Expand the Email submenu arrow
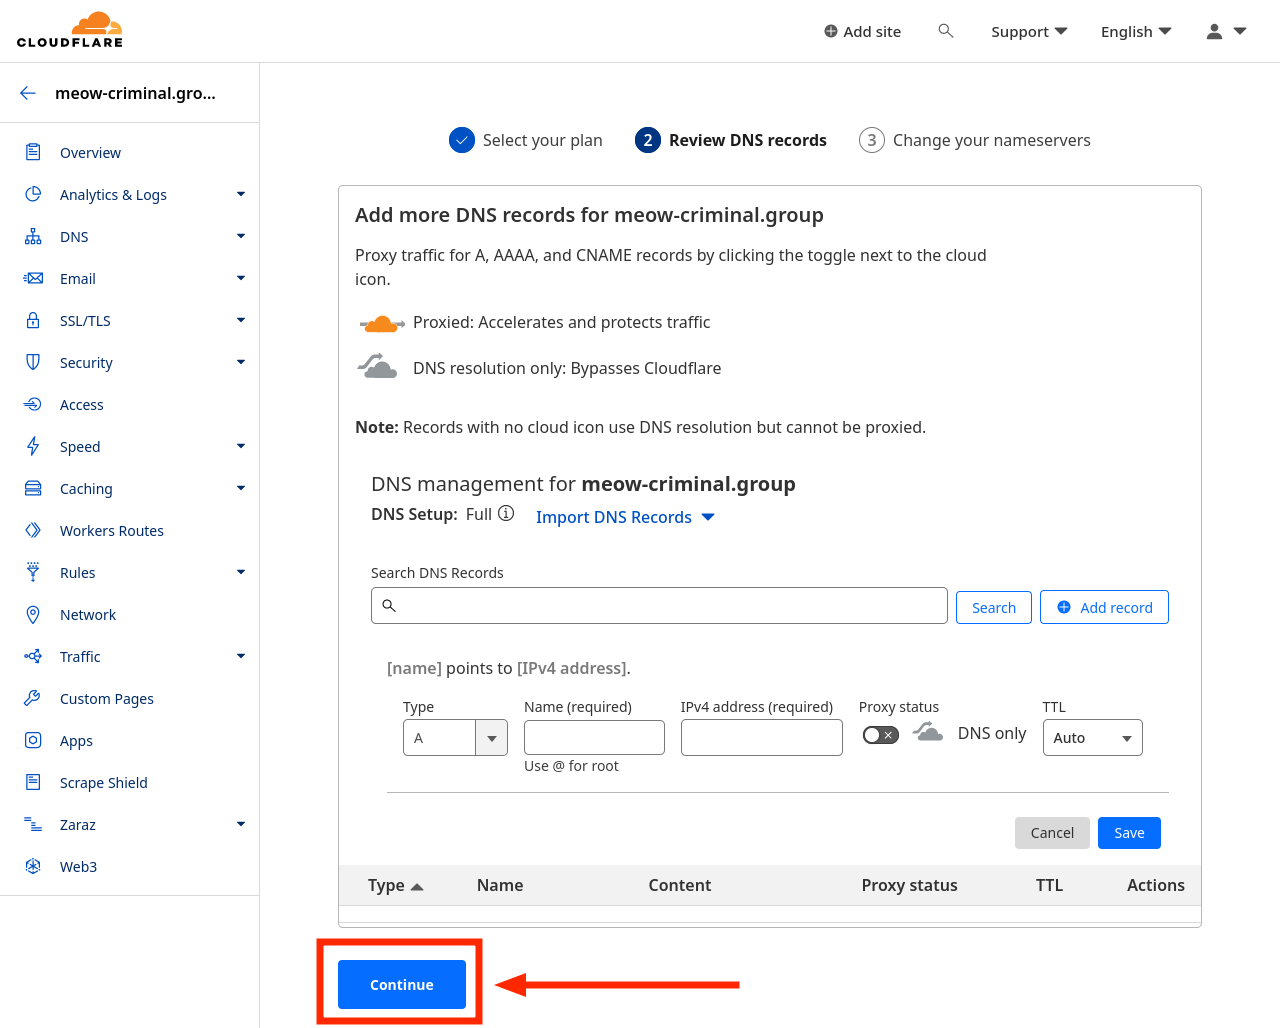Viewport: 1280px width, 1028px height. (x=241, y=278)
